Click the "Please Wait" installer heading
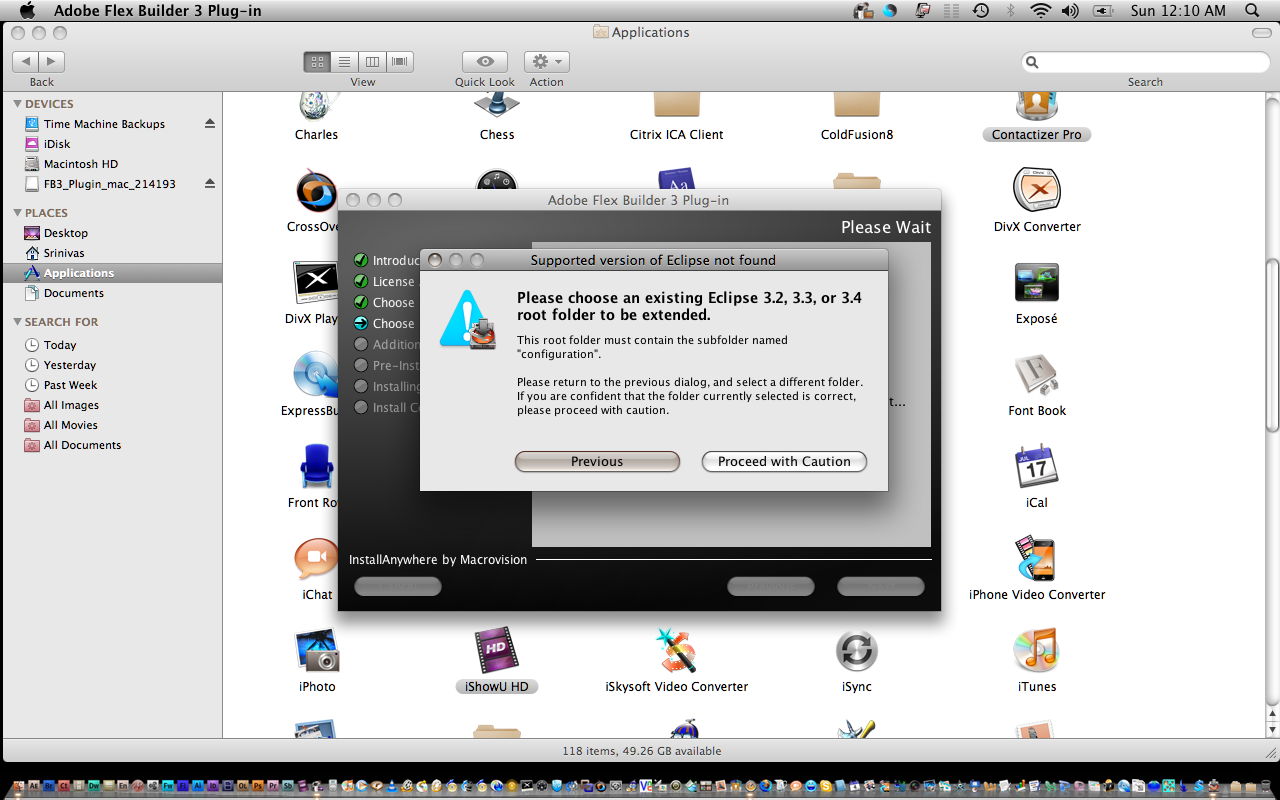 click(886, 227)
